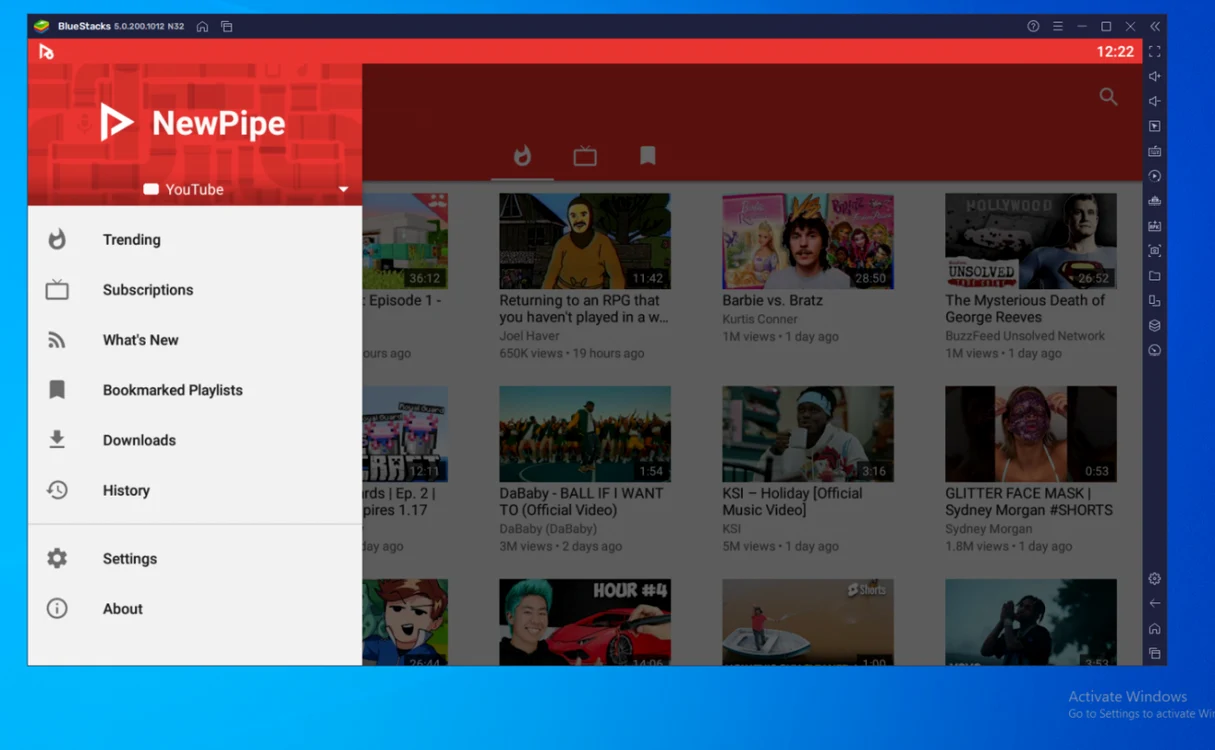Click the flame icon beside Trending
This screenshot has width=1215, height=750.
pyautogui.click(x=57, y=239)
